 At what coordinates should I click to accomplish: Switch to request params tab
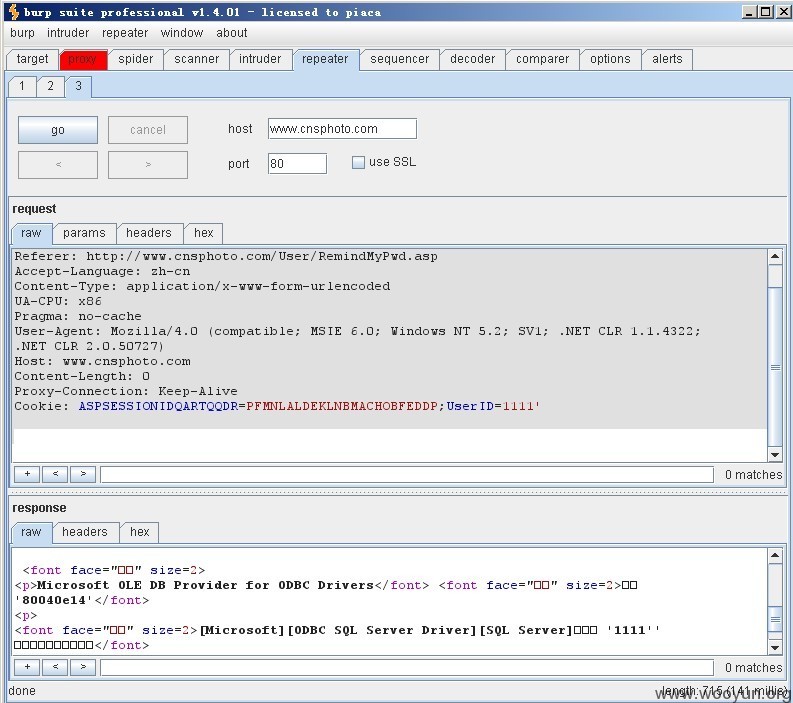(x=84, y=233)
